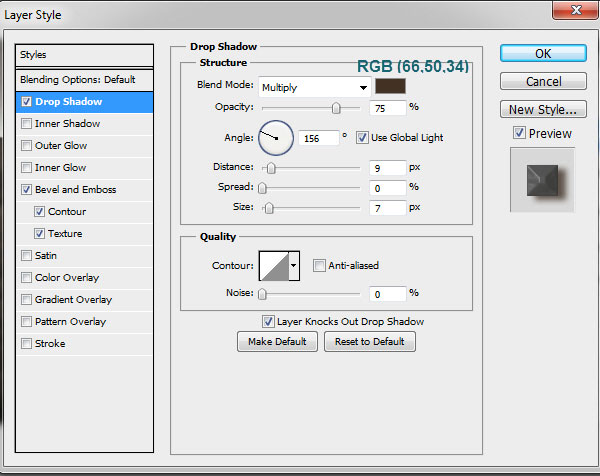Close the Layer Style dialog
The width and height of the screenshot is (600, 476).
(576, 10)
